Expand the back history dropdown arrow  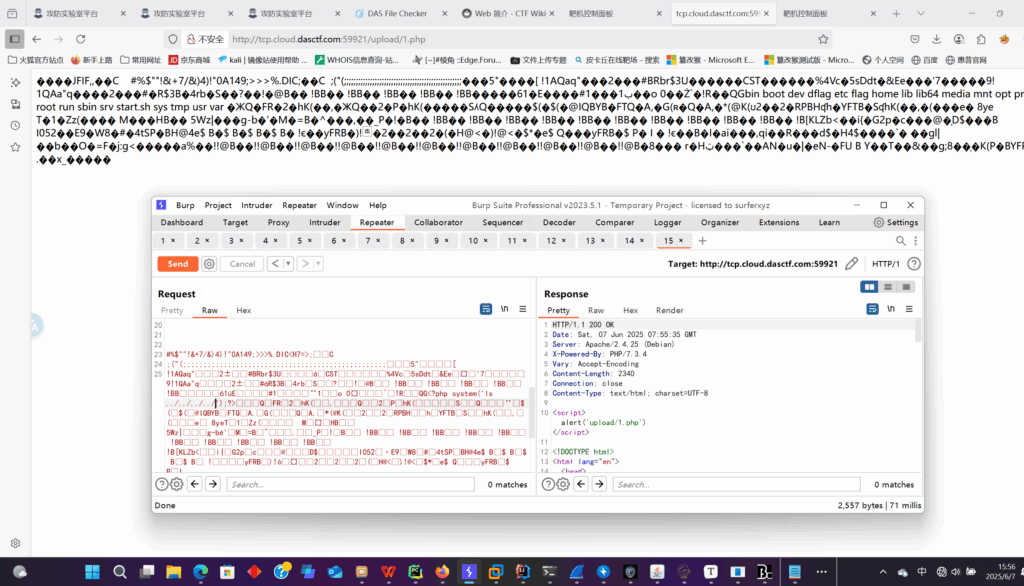(x=288, y=264)
